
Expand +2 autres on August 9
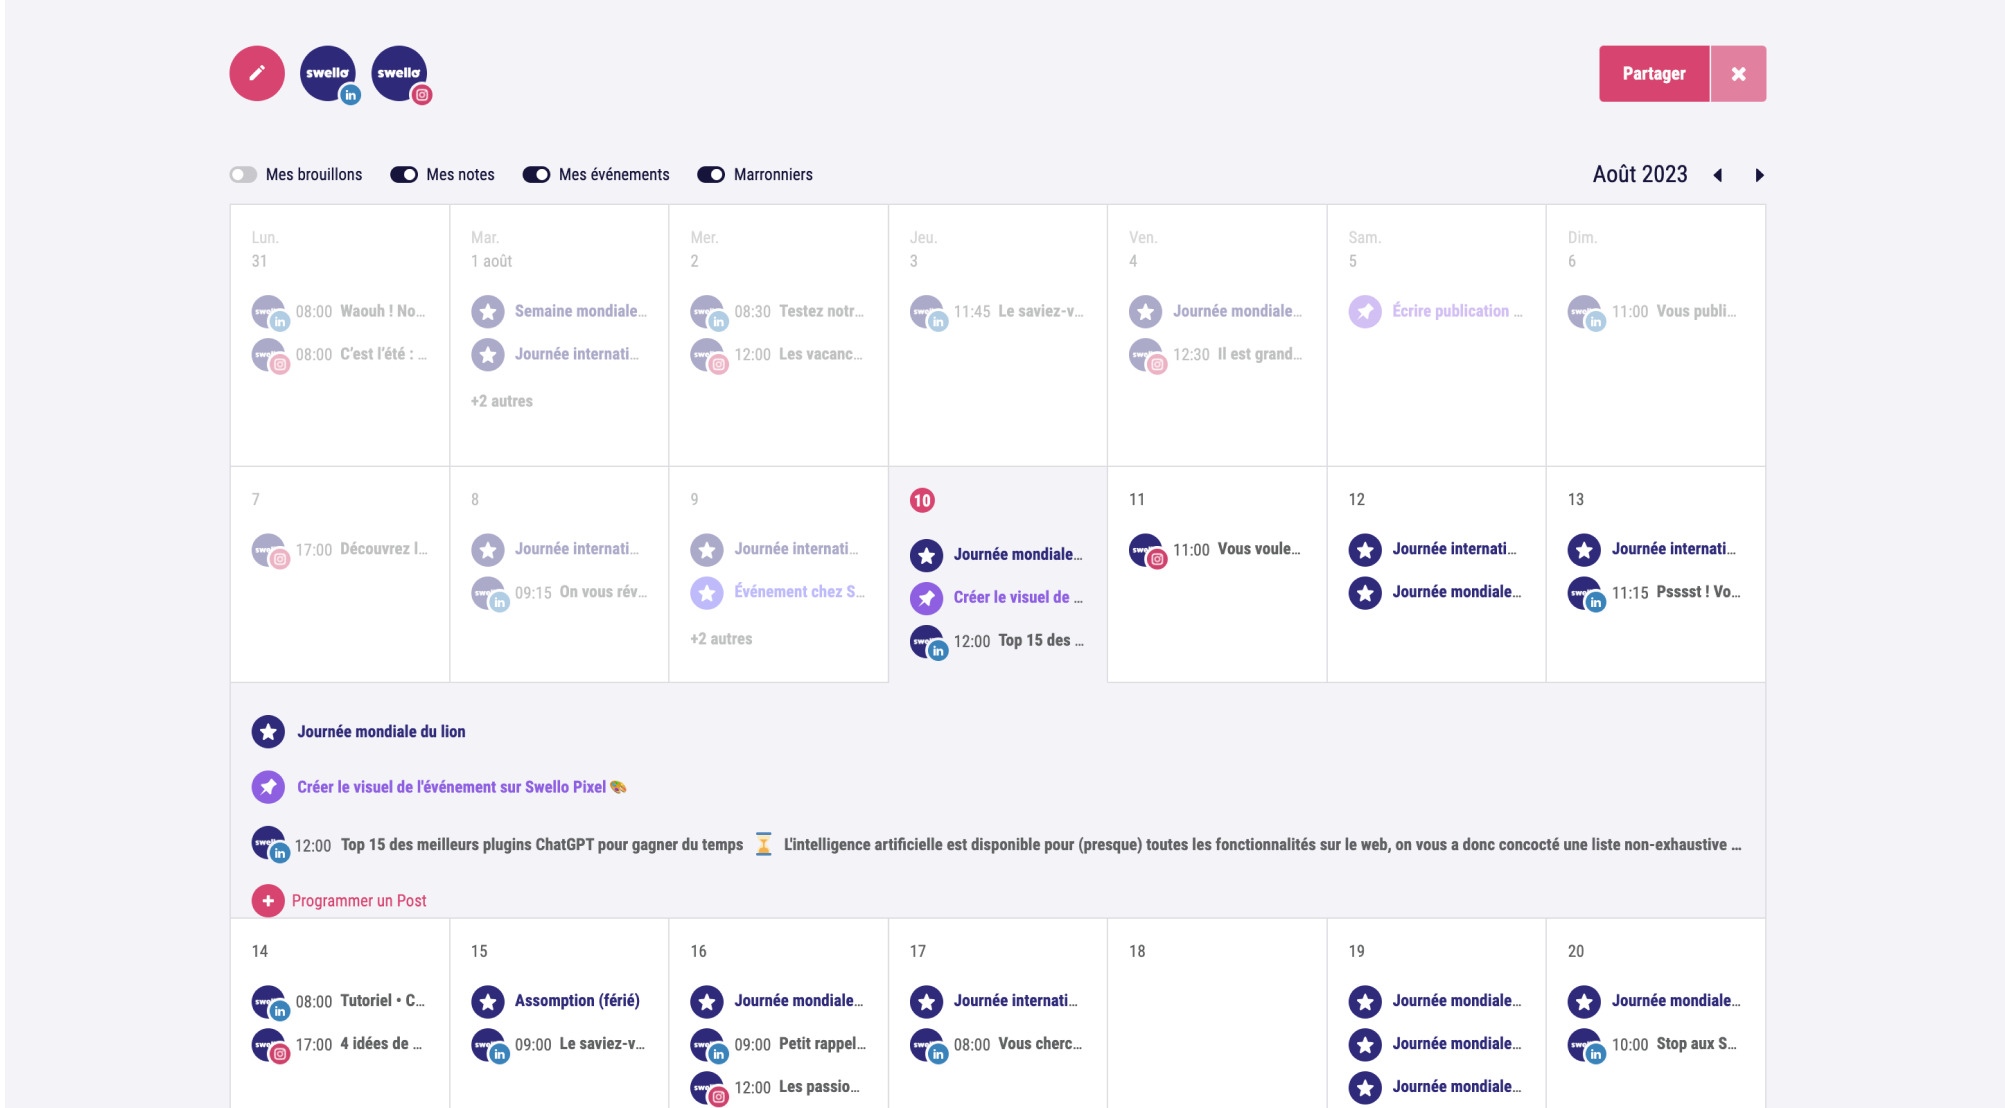click(x=721, y=639)
